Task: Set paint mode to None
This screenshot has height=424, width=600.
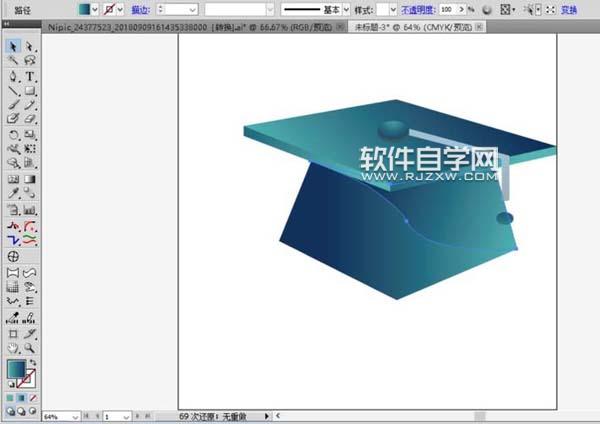Action: tap(33, 398)
